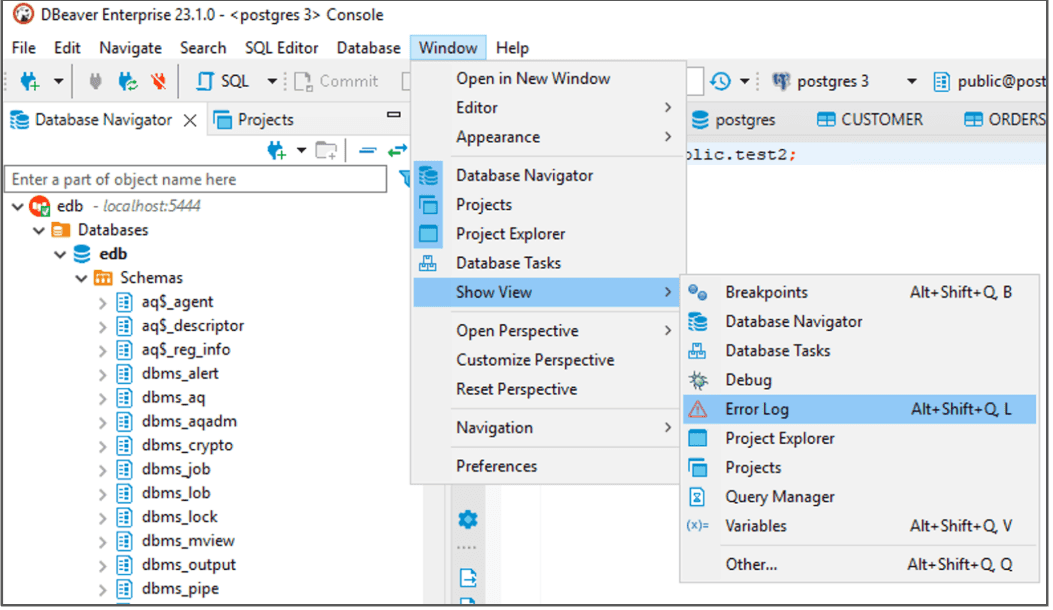
Task: Open the blue settings gear on vertical toolbar
Action: 468,519
